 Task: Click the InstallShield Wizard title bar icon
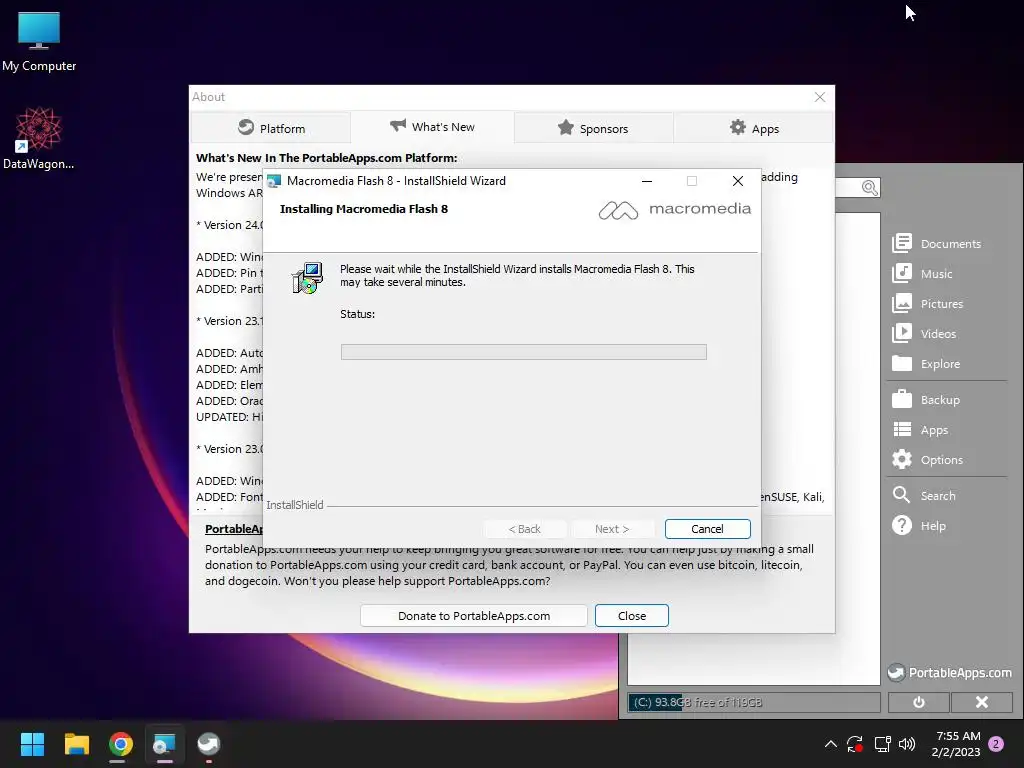point(274,181)
